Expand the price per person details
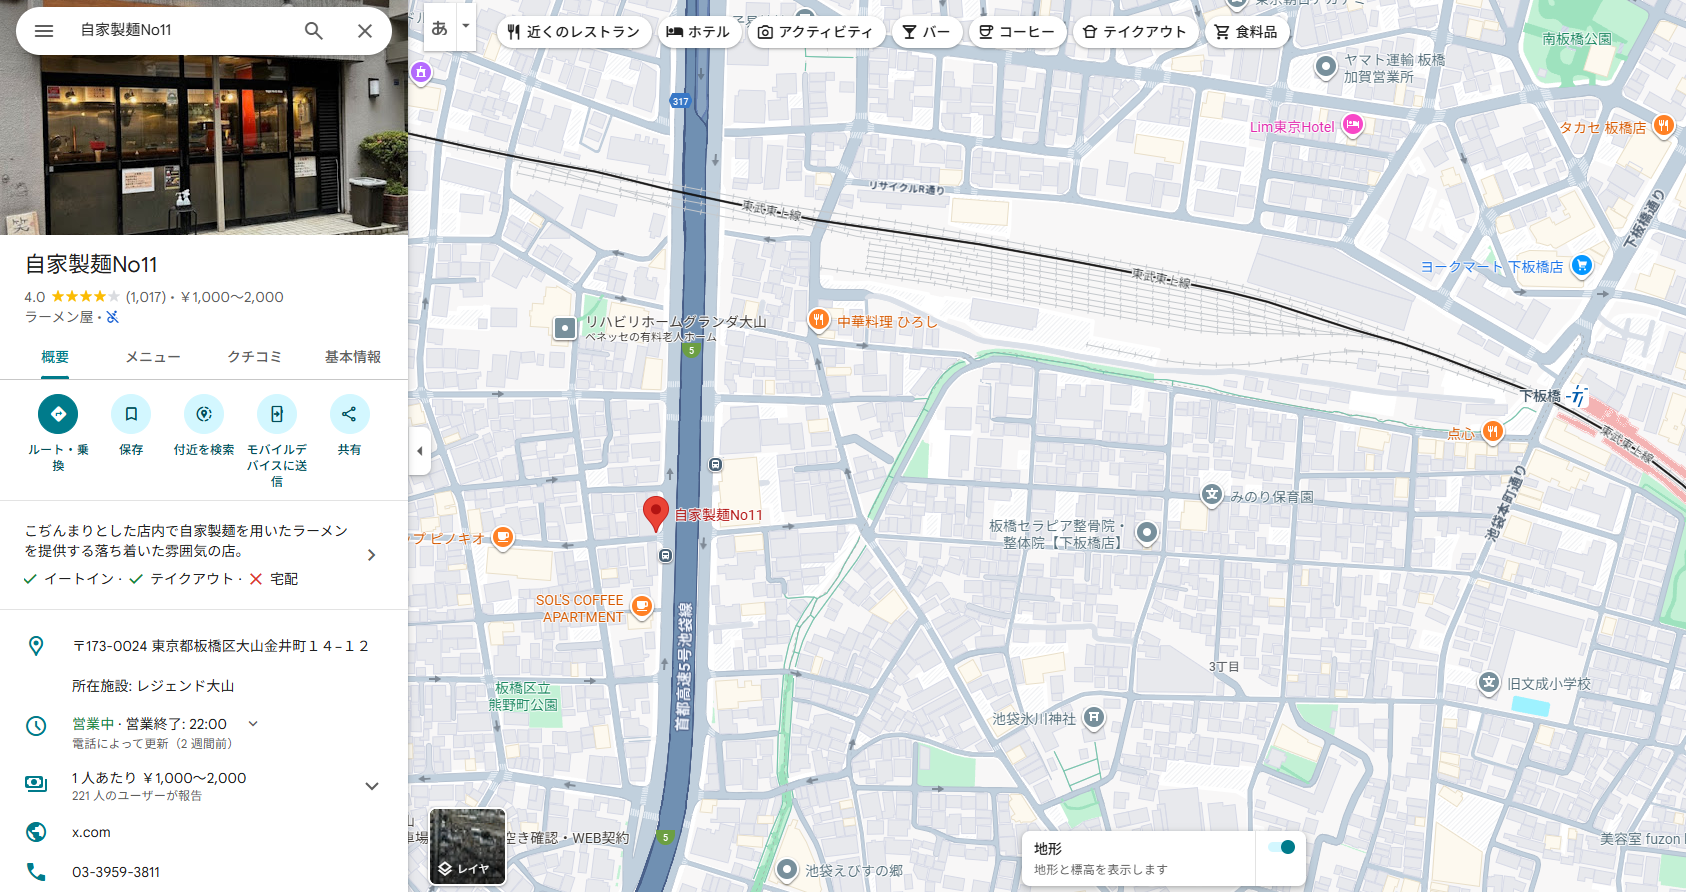This screenshot has width=1686, height=892. [372, 786]
